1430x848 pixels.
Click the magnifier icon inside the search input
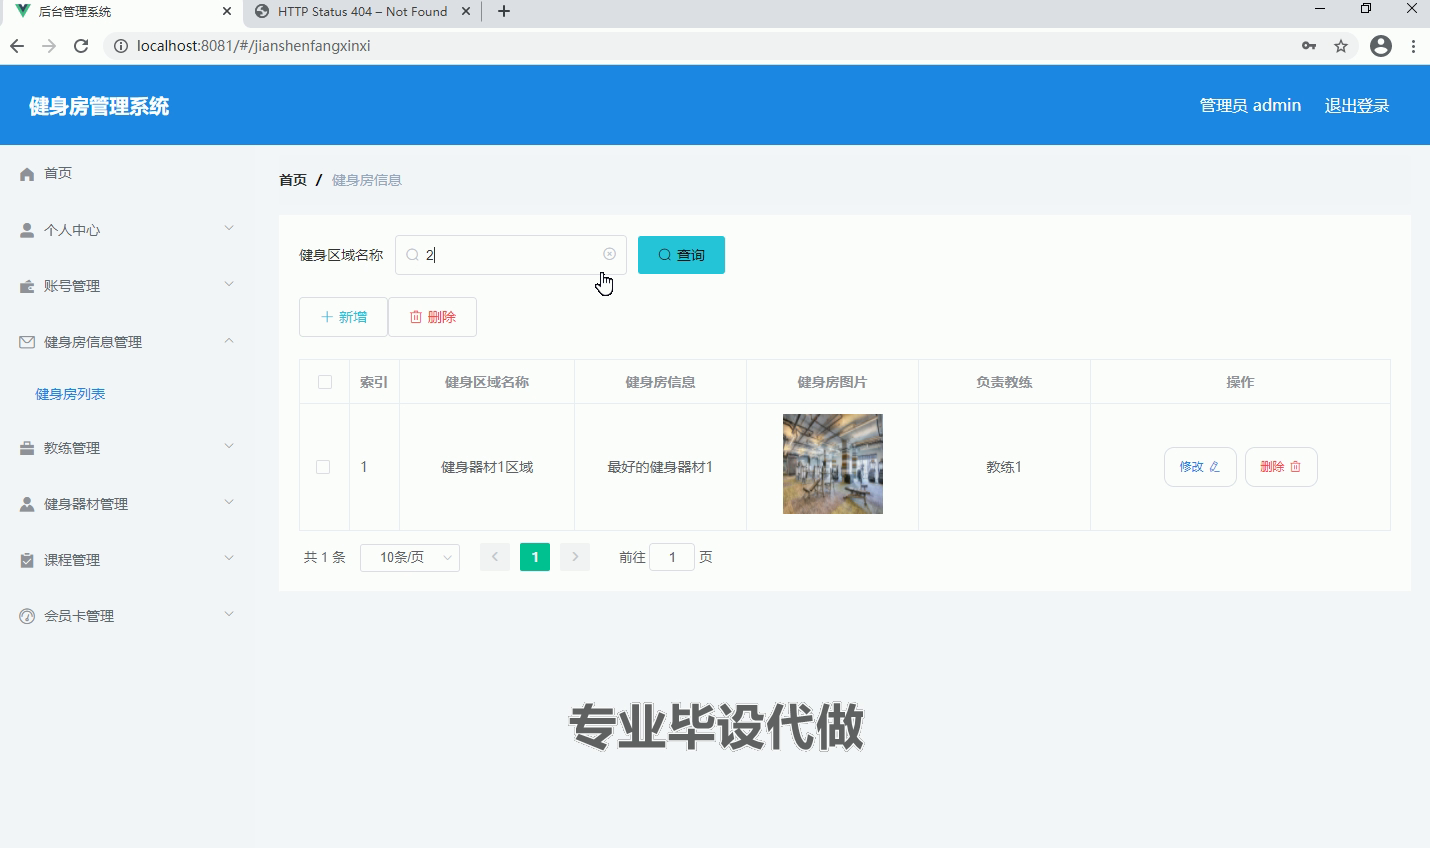[x=412, y=255]
